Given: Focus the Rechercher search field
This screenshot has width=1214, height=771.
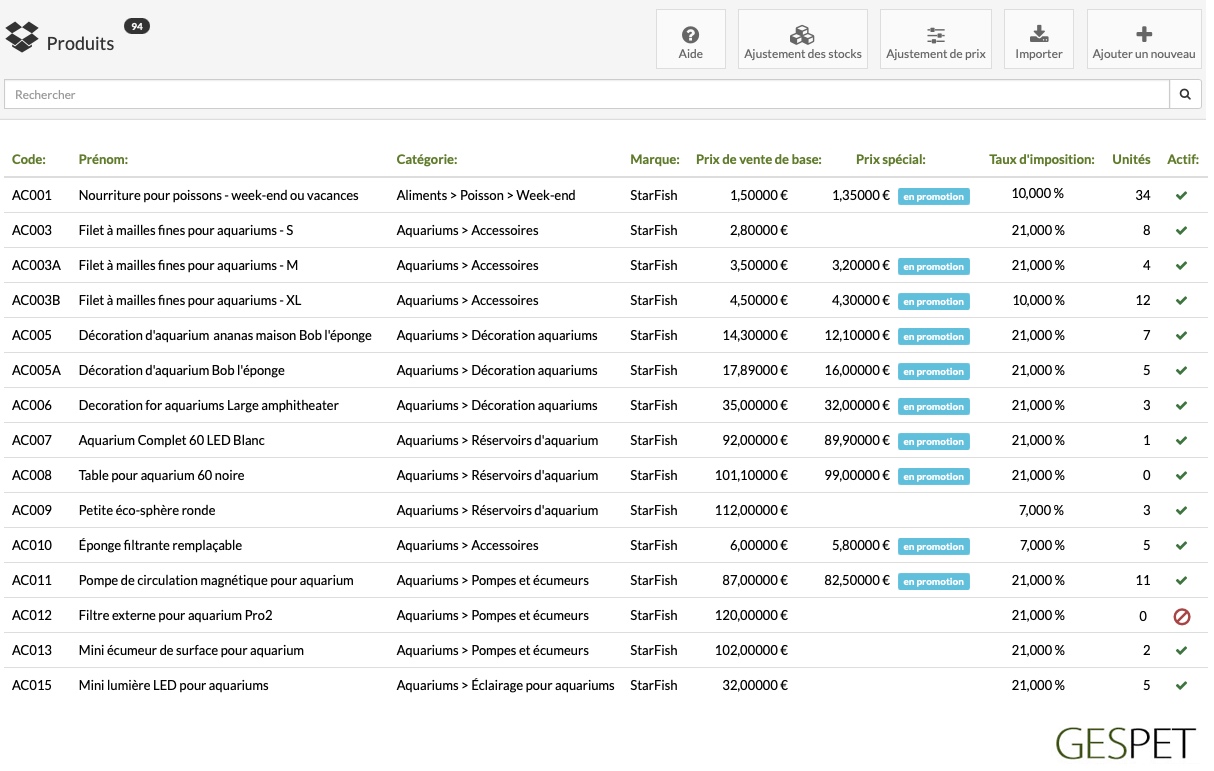Looking at the screenshot, I should point(587,95).
